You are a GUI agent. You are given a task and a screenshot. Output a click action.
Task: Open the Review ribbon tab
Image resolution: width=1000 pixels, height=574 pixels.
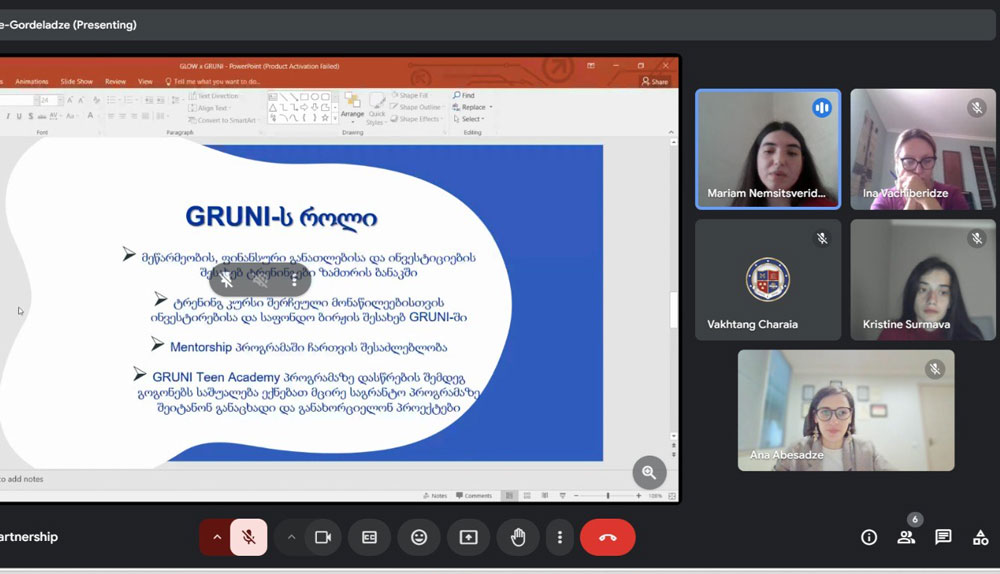point(115,81)
